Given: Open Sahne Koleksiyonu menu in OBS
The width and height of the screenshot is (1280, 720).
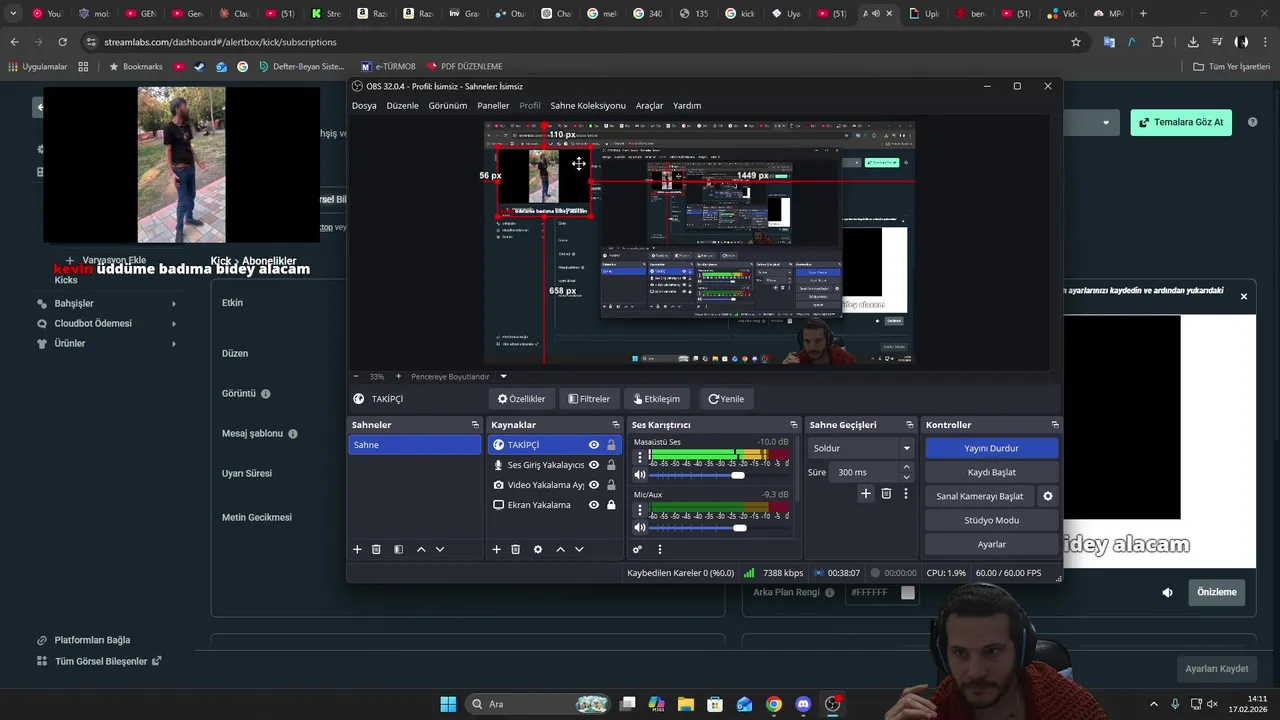Looking at the screenshot, I should coord(588,105).
